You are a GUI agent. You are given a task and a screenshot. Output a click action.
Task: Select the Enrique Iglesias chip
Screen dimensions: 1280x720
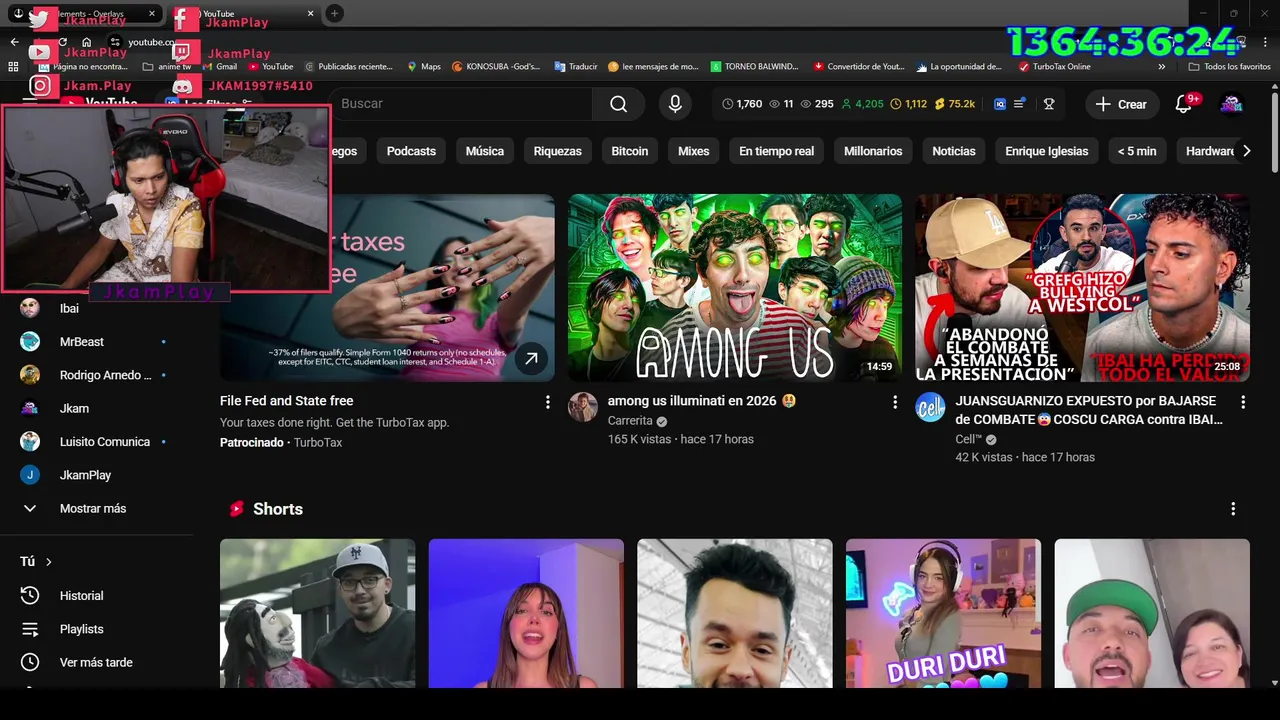point(1047,151)
